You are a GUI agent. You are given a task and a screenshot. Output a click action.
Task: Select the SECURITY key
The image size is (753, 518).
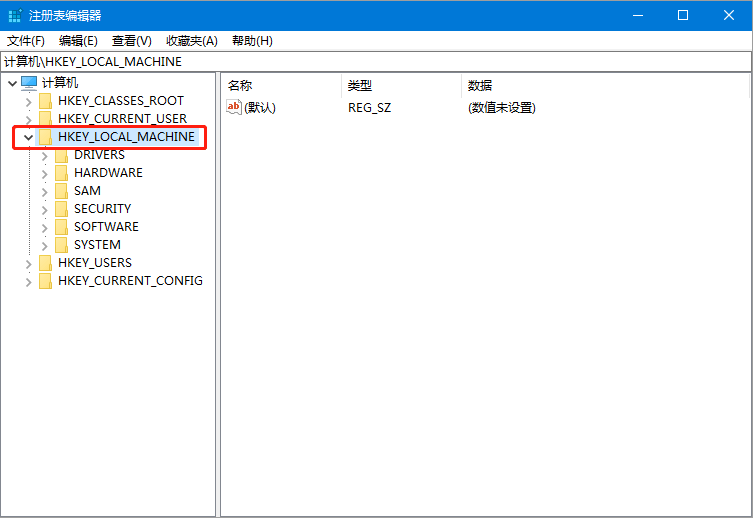(102, 209)
